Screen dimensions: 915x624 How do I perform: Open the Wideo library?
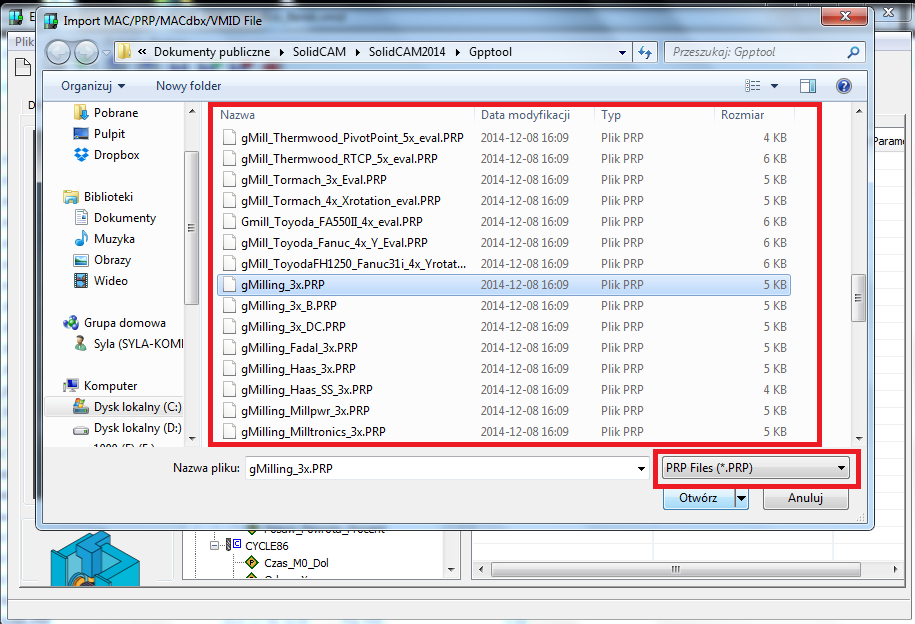pos(110,281)
